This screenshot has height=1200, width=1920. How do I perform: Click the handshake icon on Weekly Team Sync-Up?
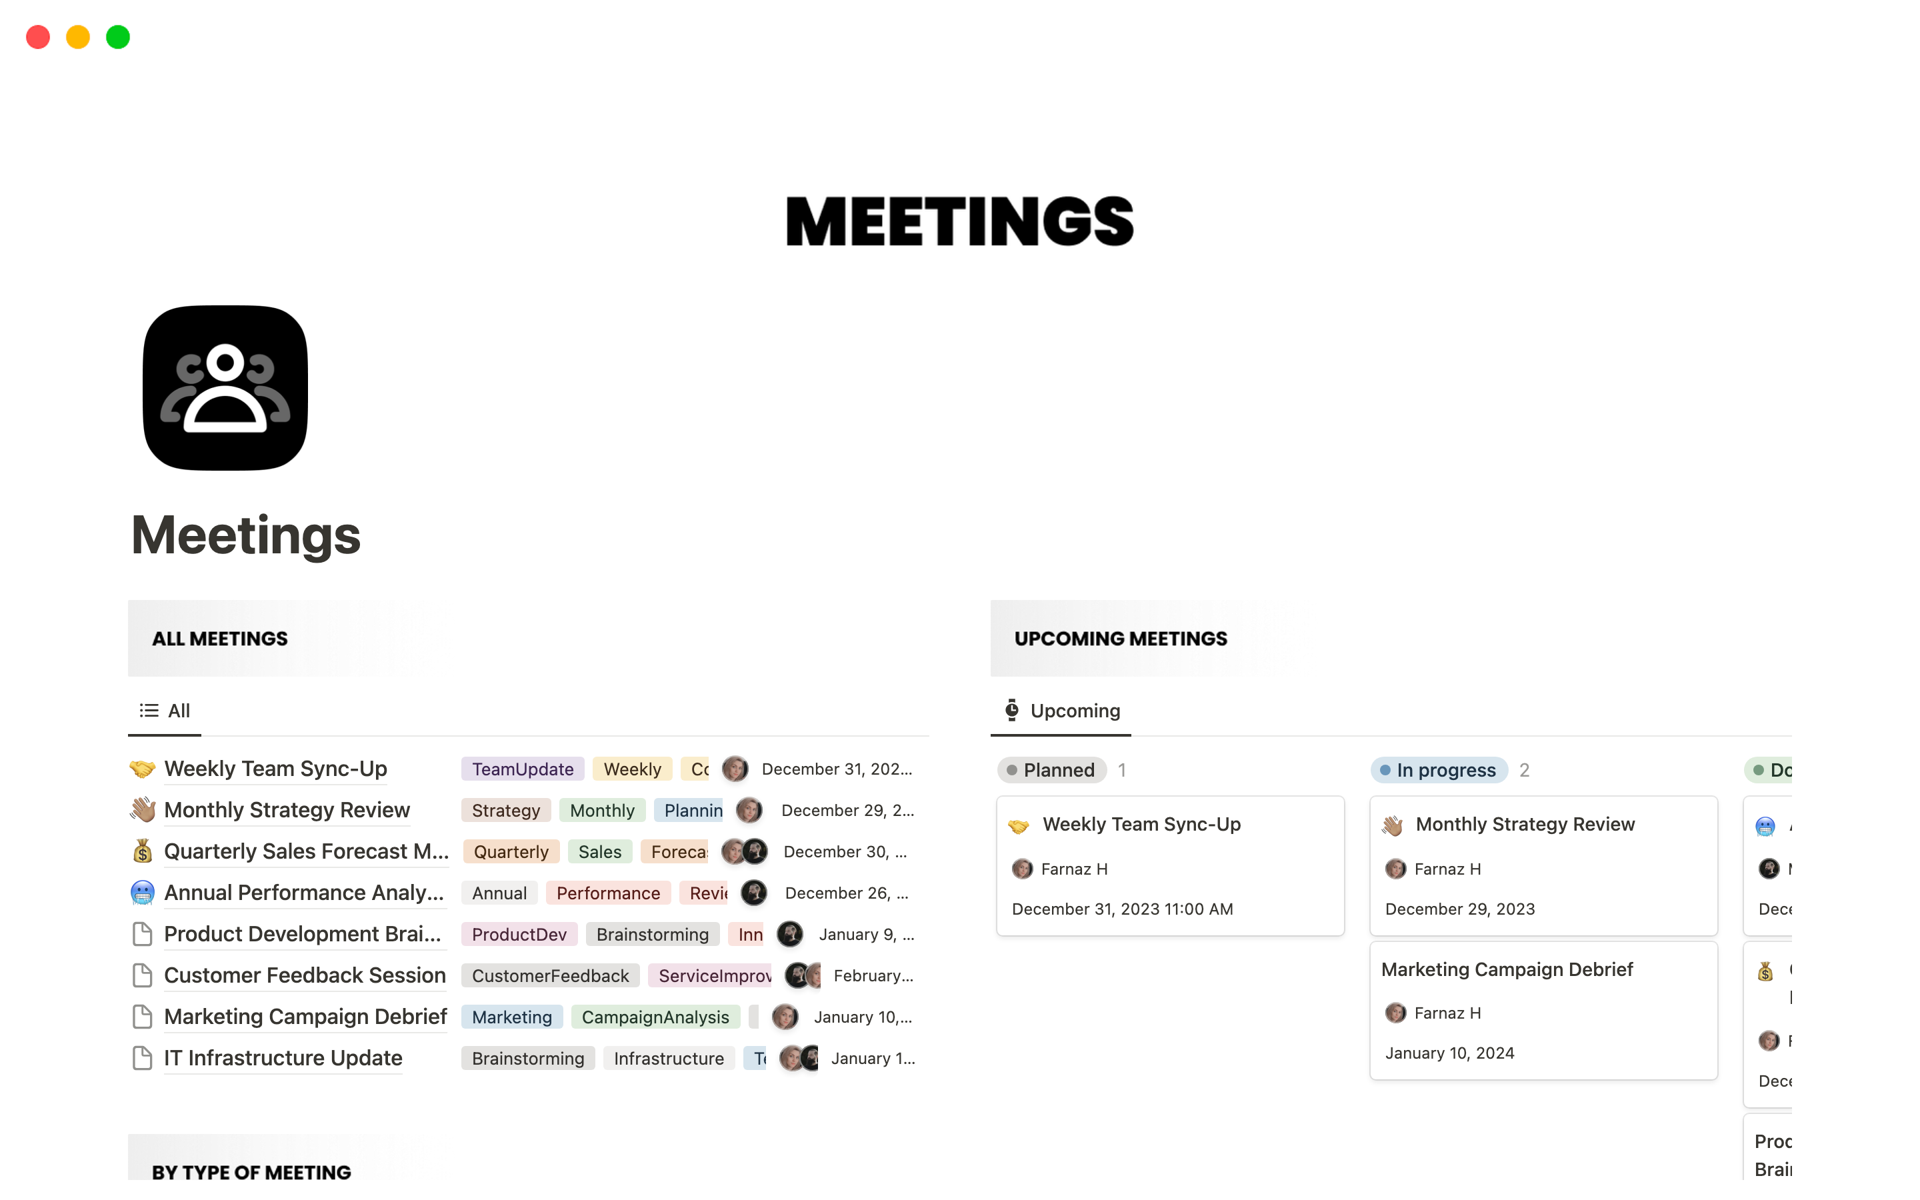(x=145, y=769)
